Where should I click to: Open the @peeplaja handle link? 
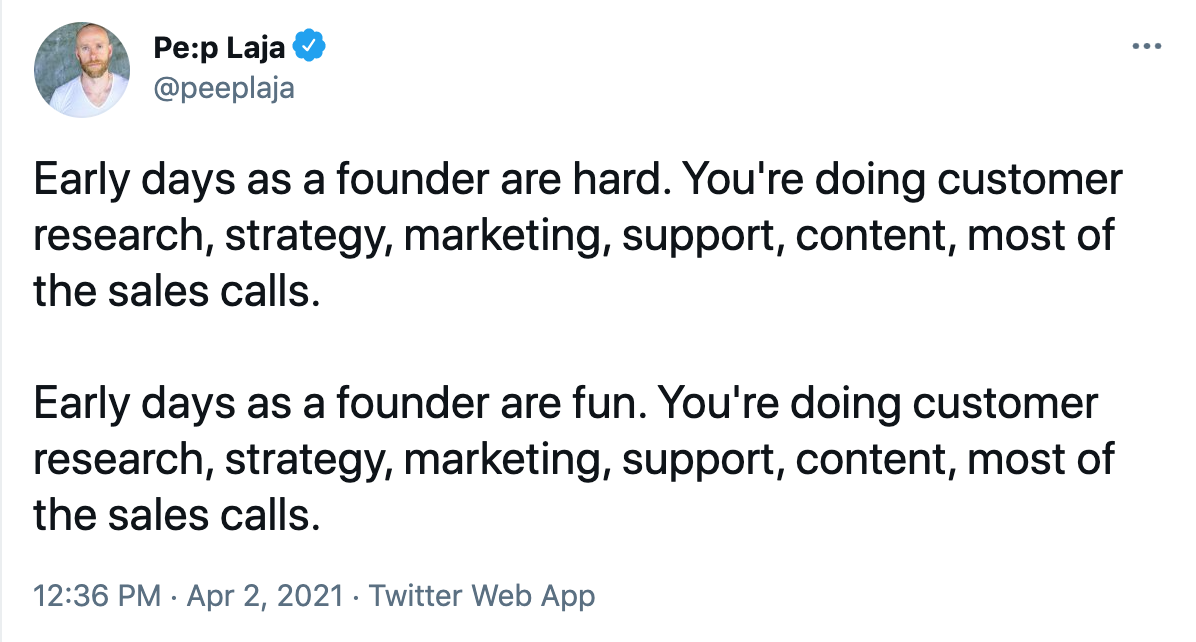(x=224, y=88)
